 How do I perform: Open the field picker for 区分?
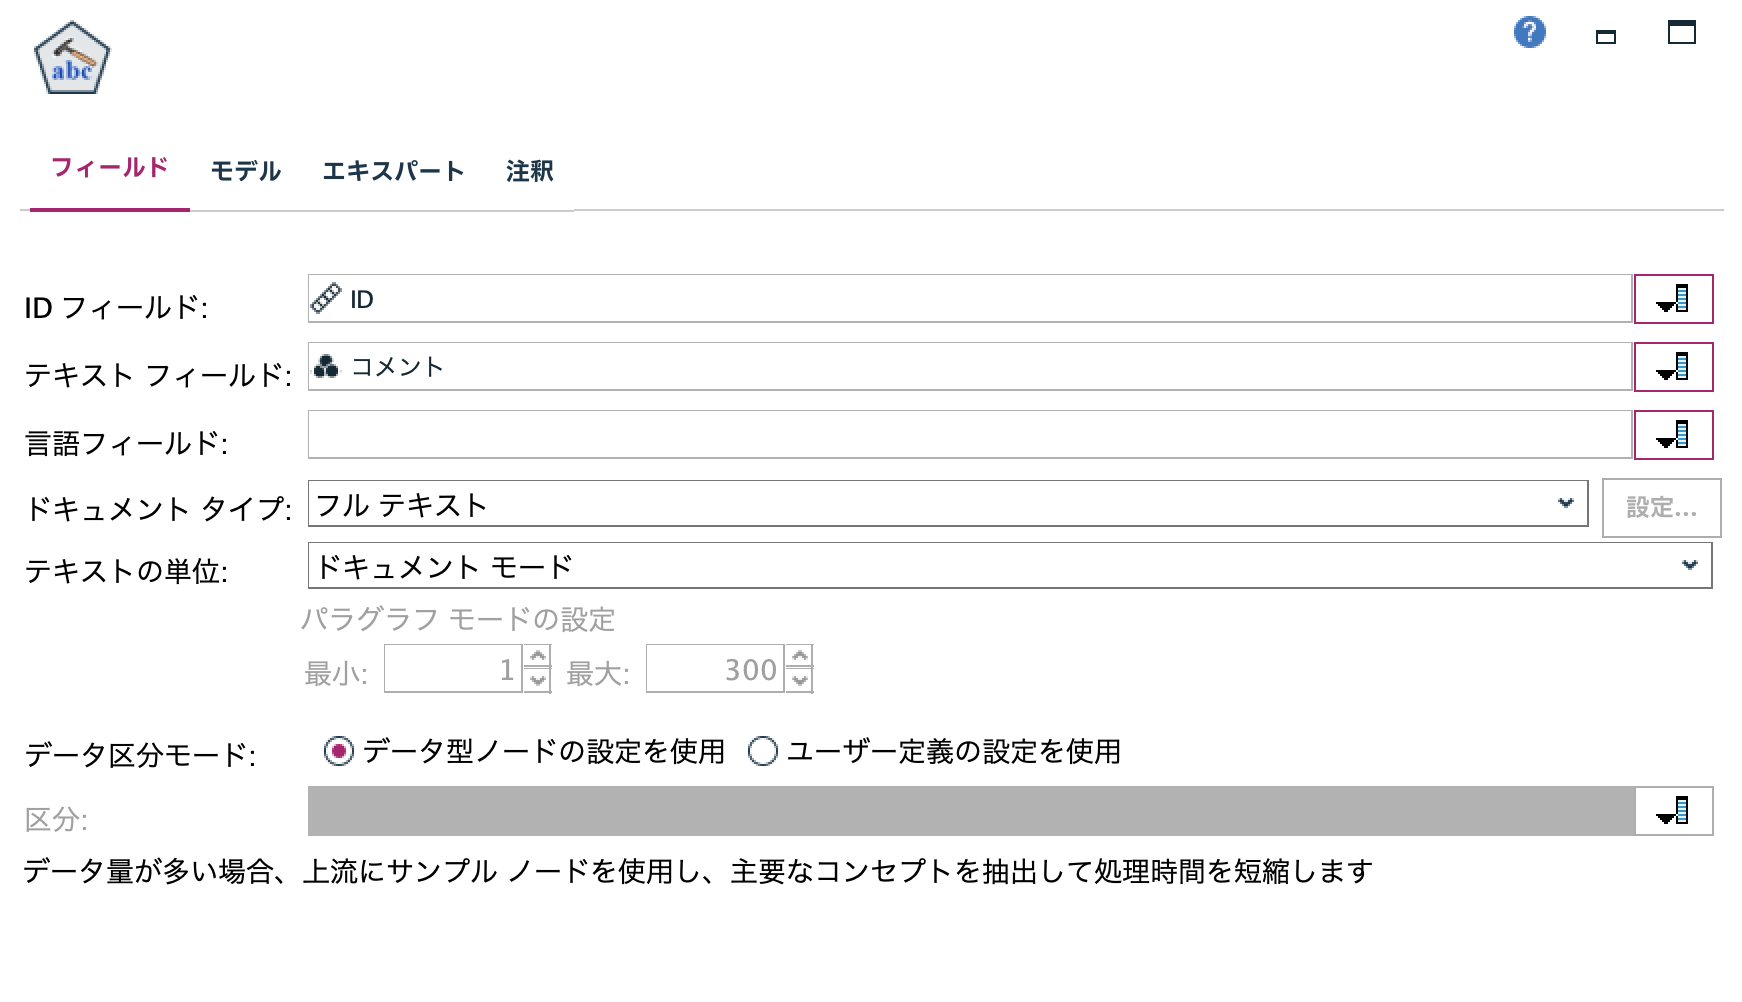coord(1674,812)
